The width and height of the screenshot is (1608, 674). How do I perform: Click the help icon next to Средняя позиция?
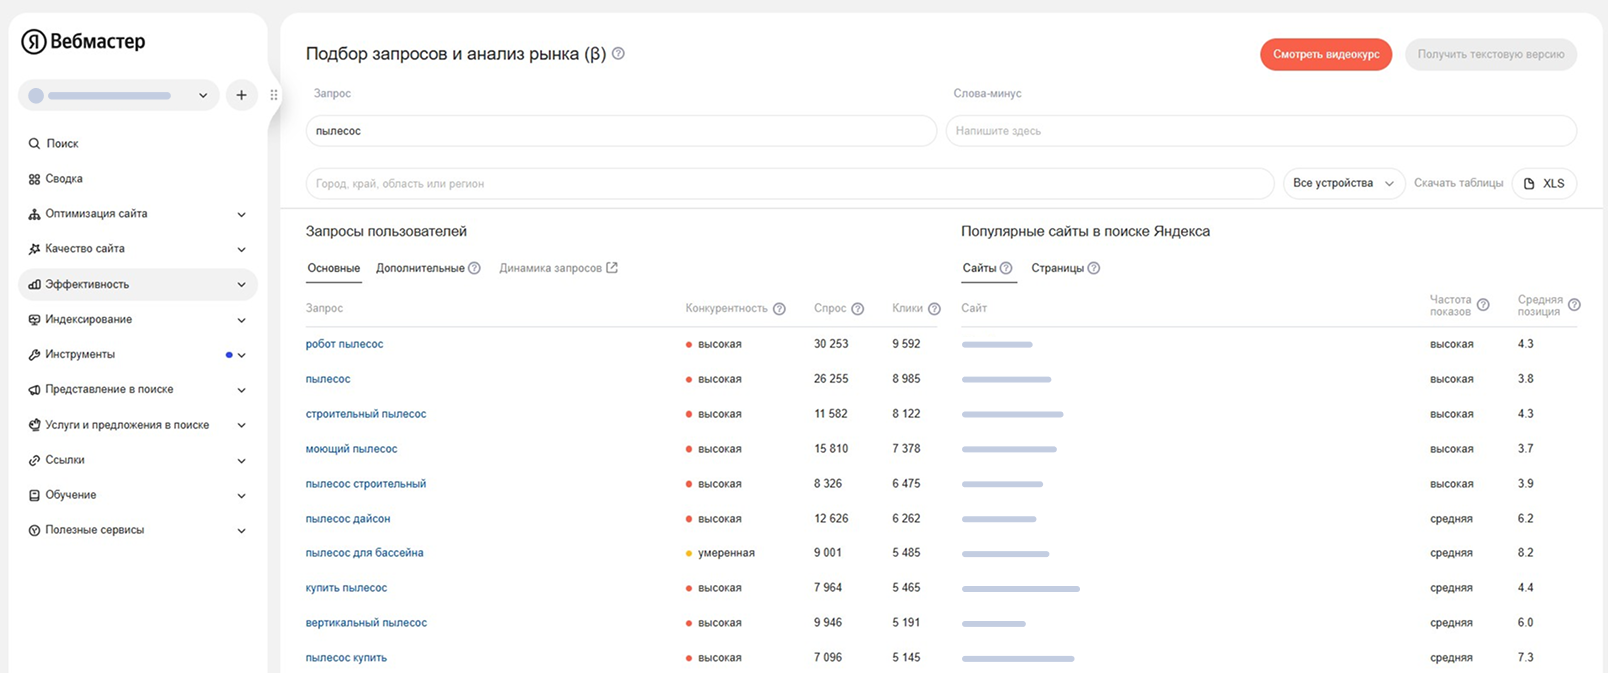point(1574,305)
